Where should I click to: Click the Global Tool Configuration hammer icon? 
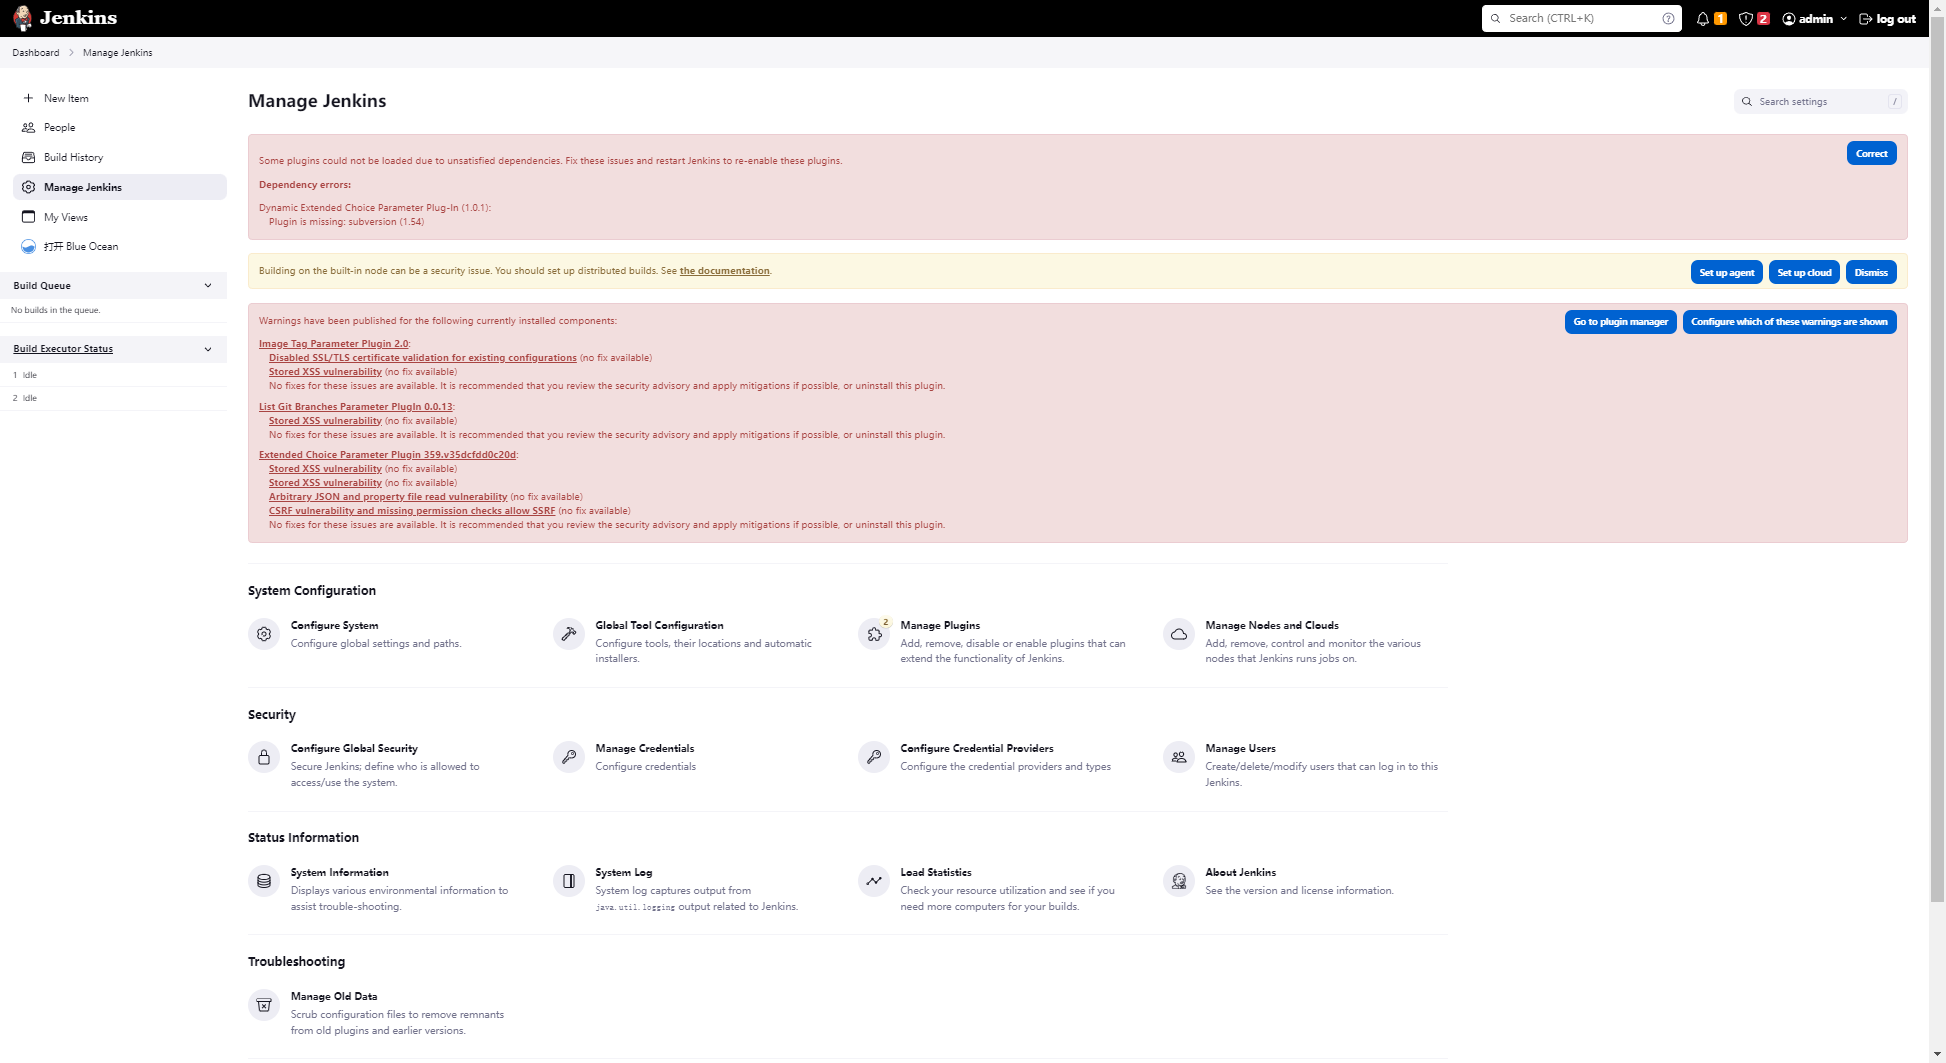(x=569, y=634)
